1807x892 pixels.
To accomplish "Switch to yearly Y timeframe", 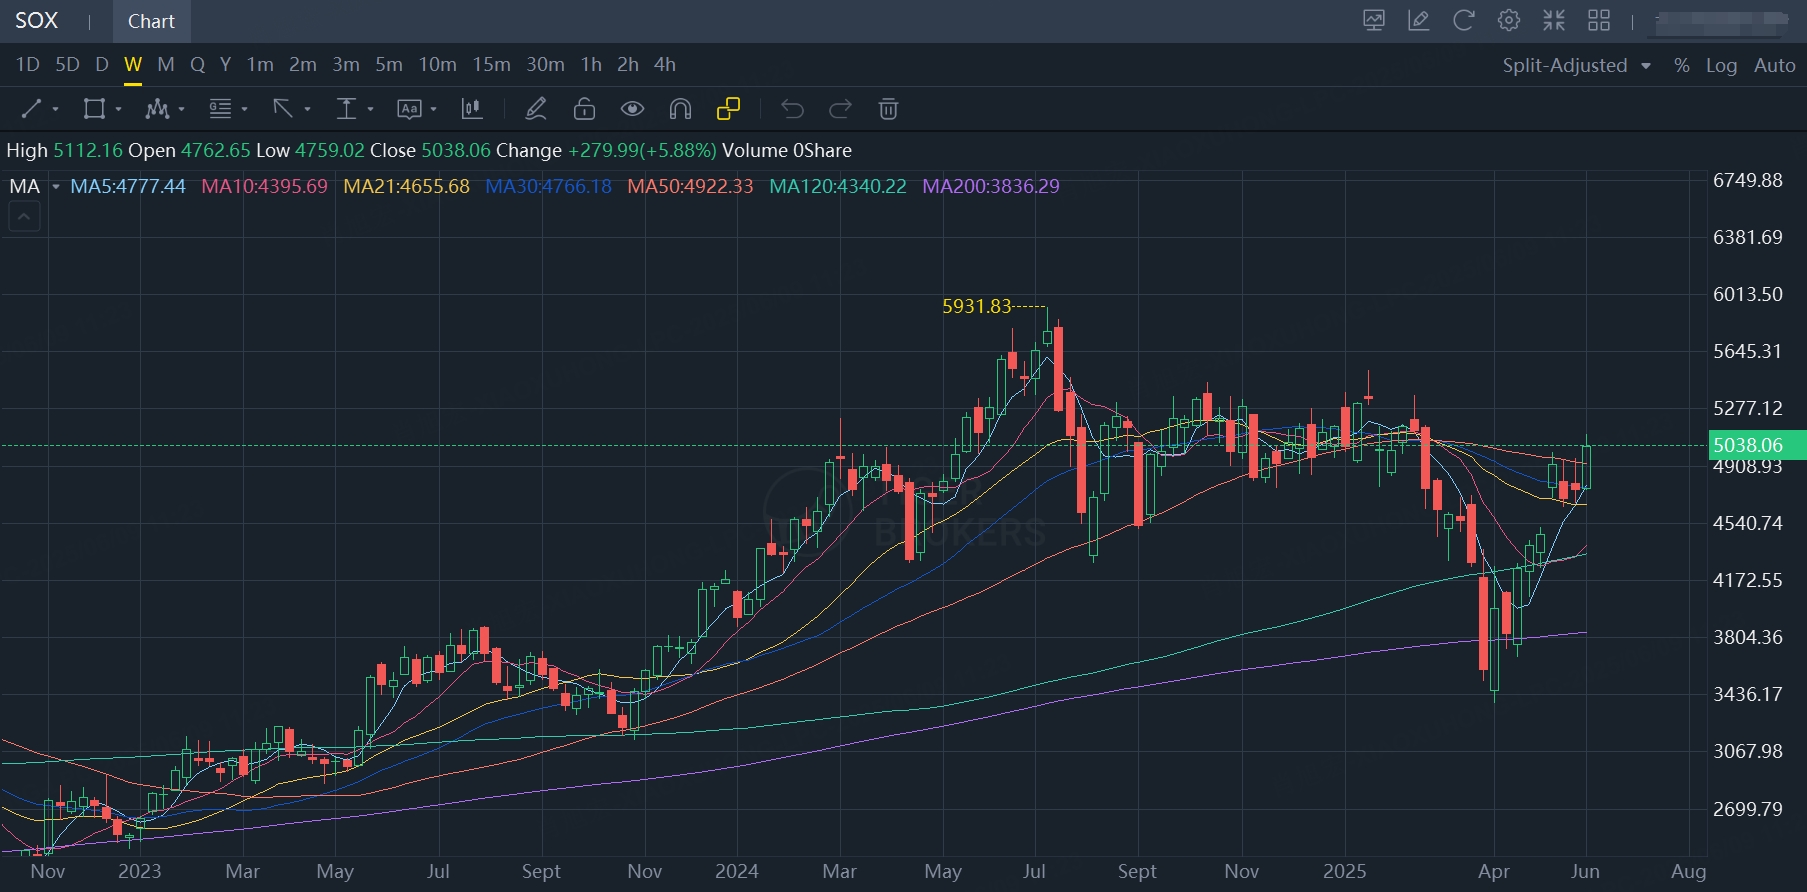I will (226, 65).
